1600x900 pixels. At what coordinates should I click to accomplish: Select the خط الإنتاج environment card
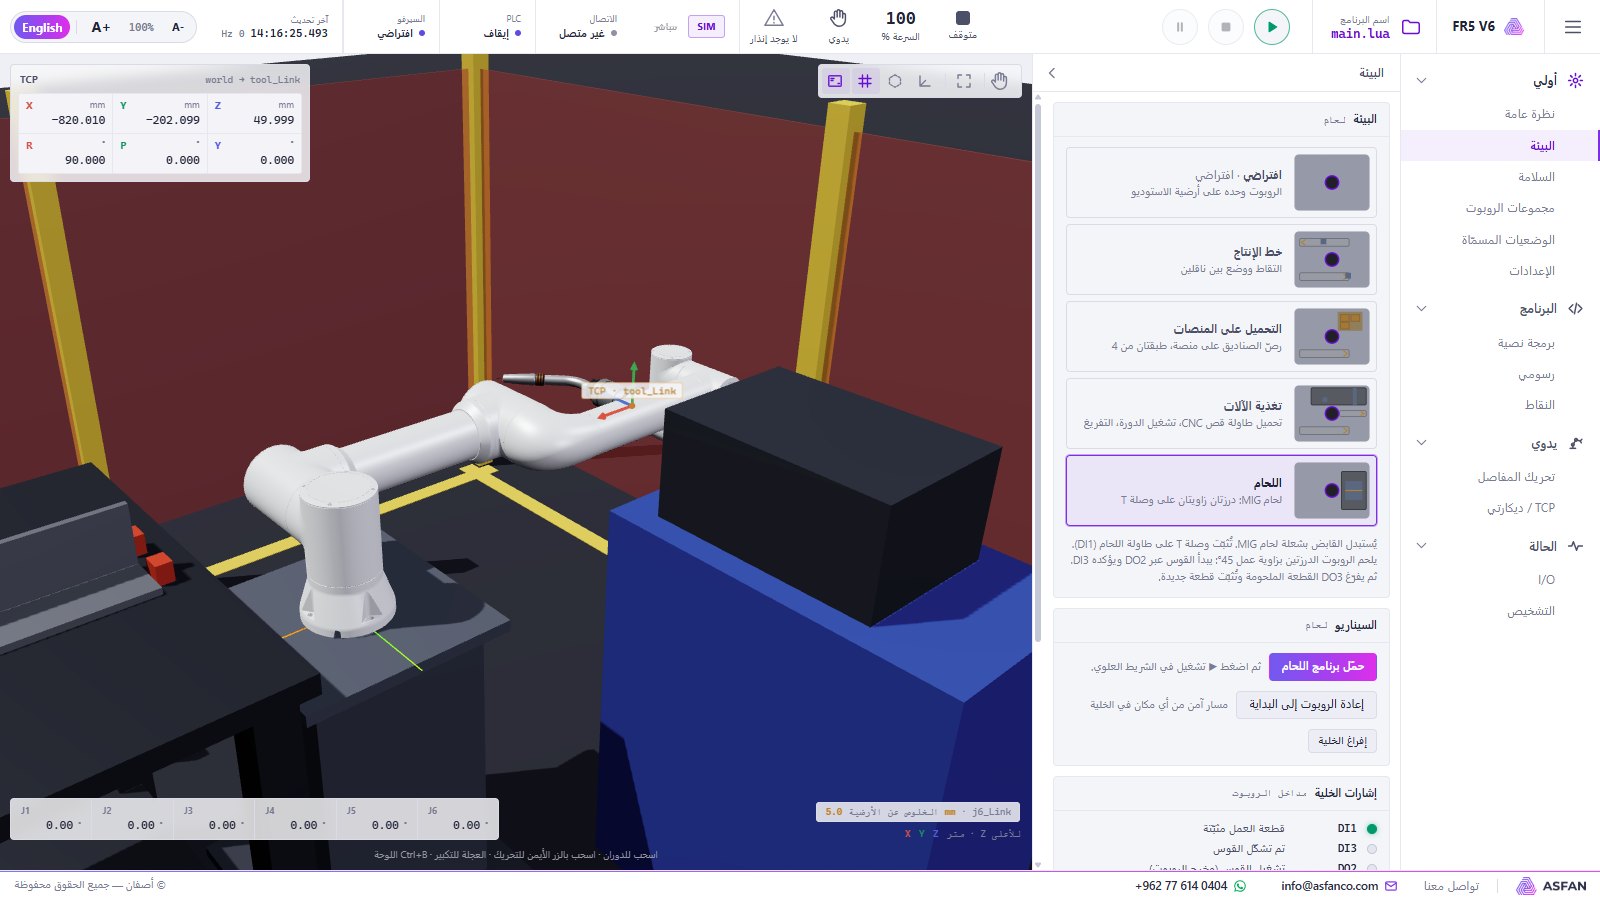pyautogui.click(x=1221, y=260)
